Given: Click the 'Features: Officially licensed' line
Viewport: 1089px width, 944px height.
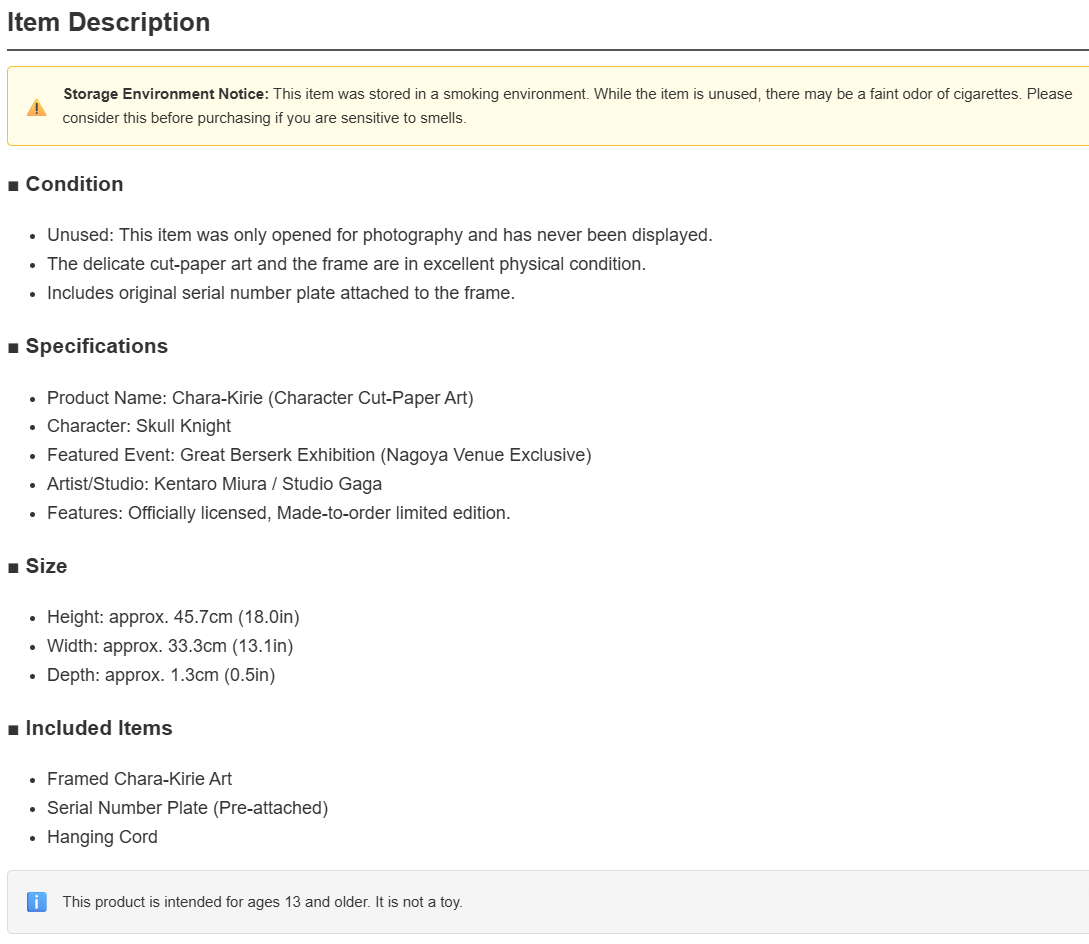Looking at the screenshot, I should click(x=279, y=513).
